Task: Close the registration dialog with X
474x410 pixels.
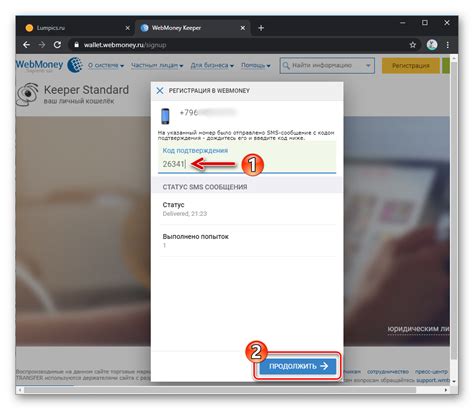Action: (x=160, y=90)
